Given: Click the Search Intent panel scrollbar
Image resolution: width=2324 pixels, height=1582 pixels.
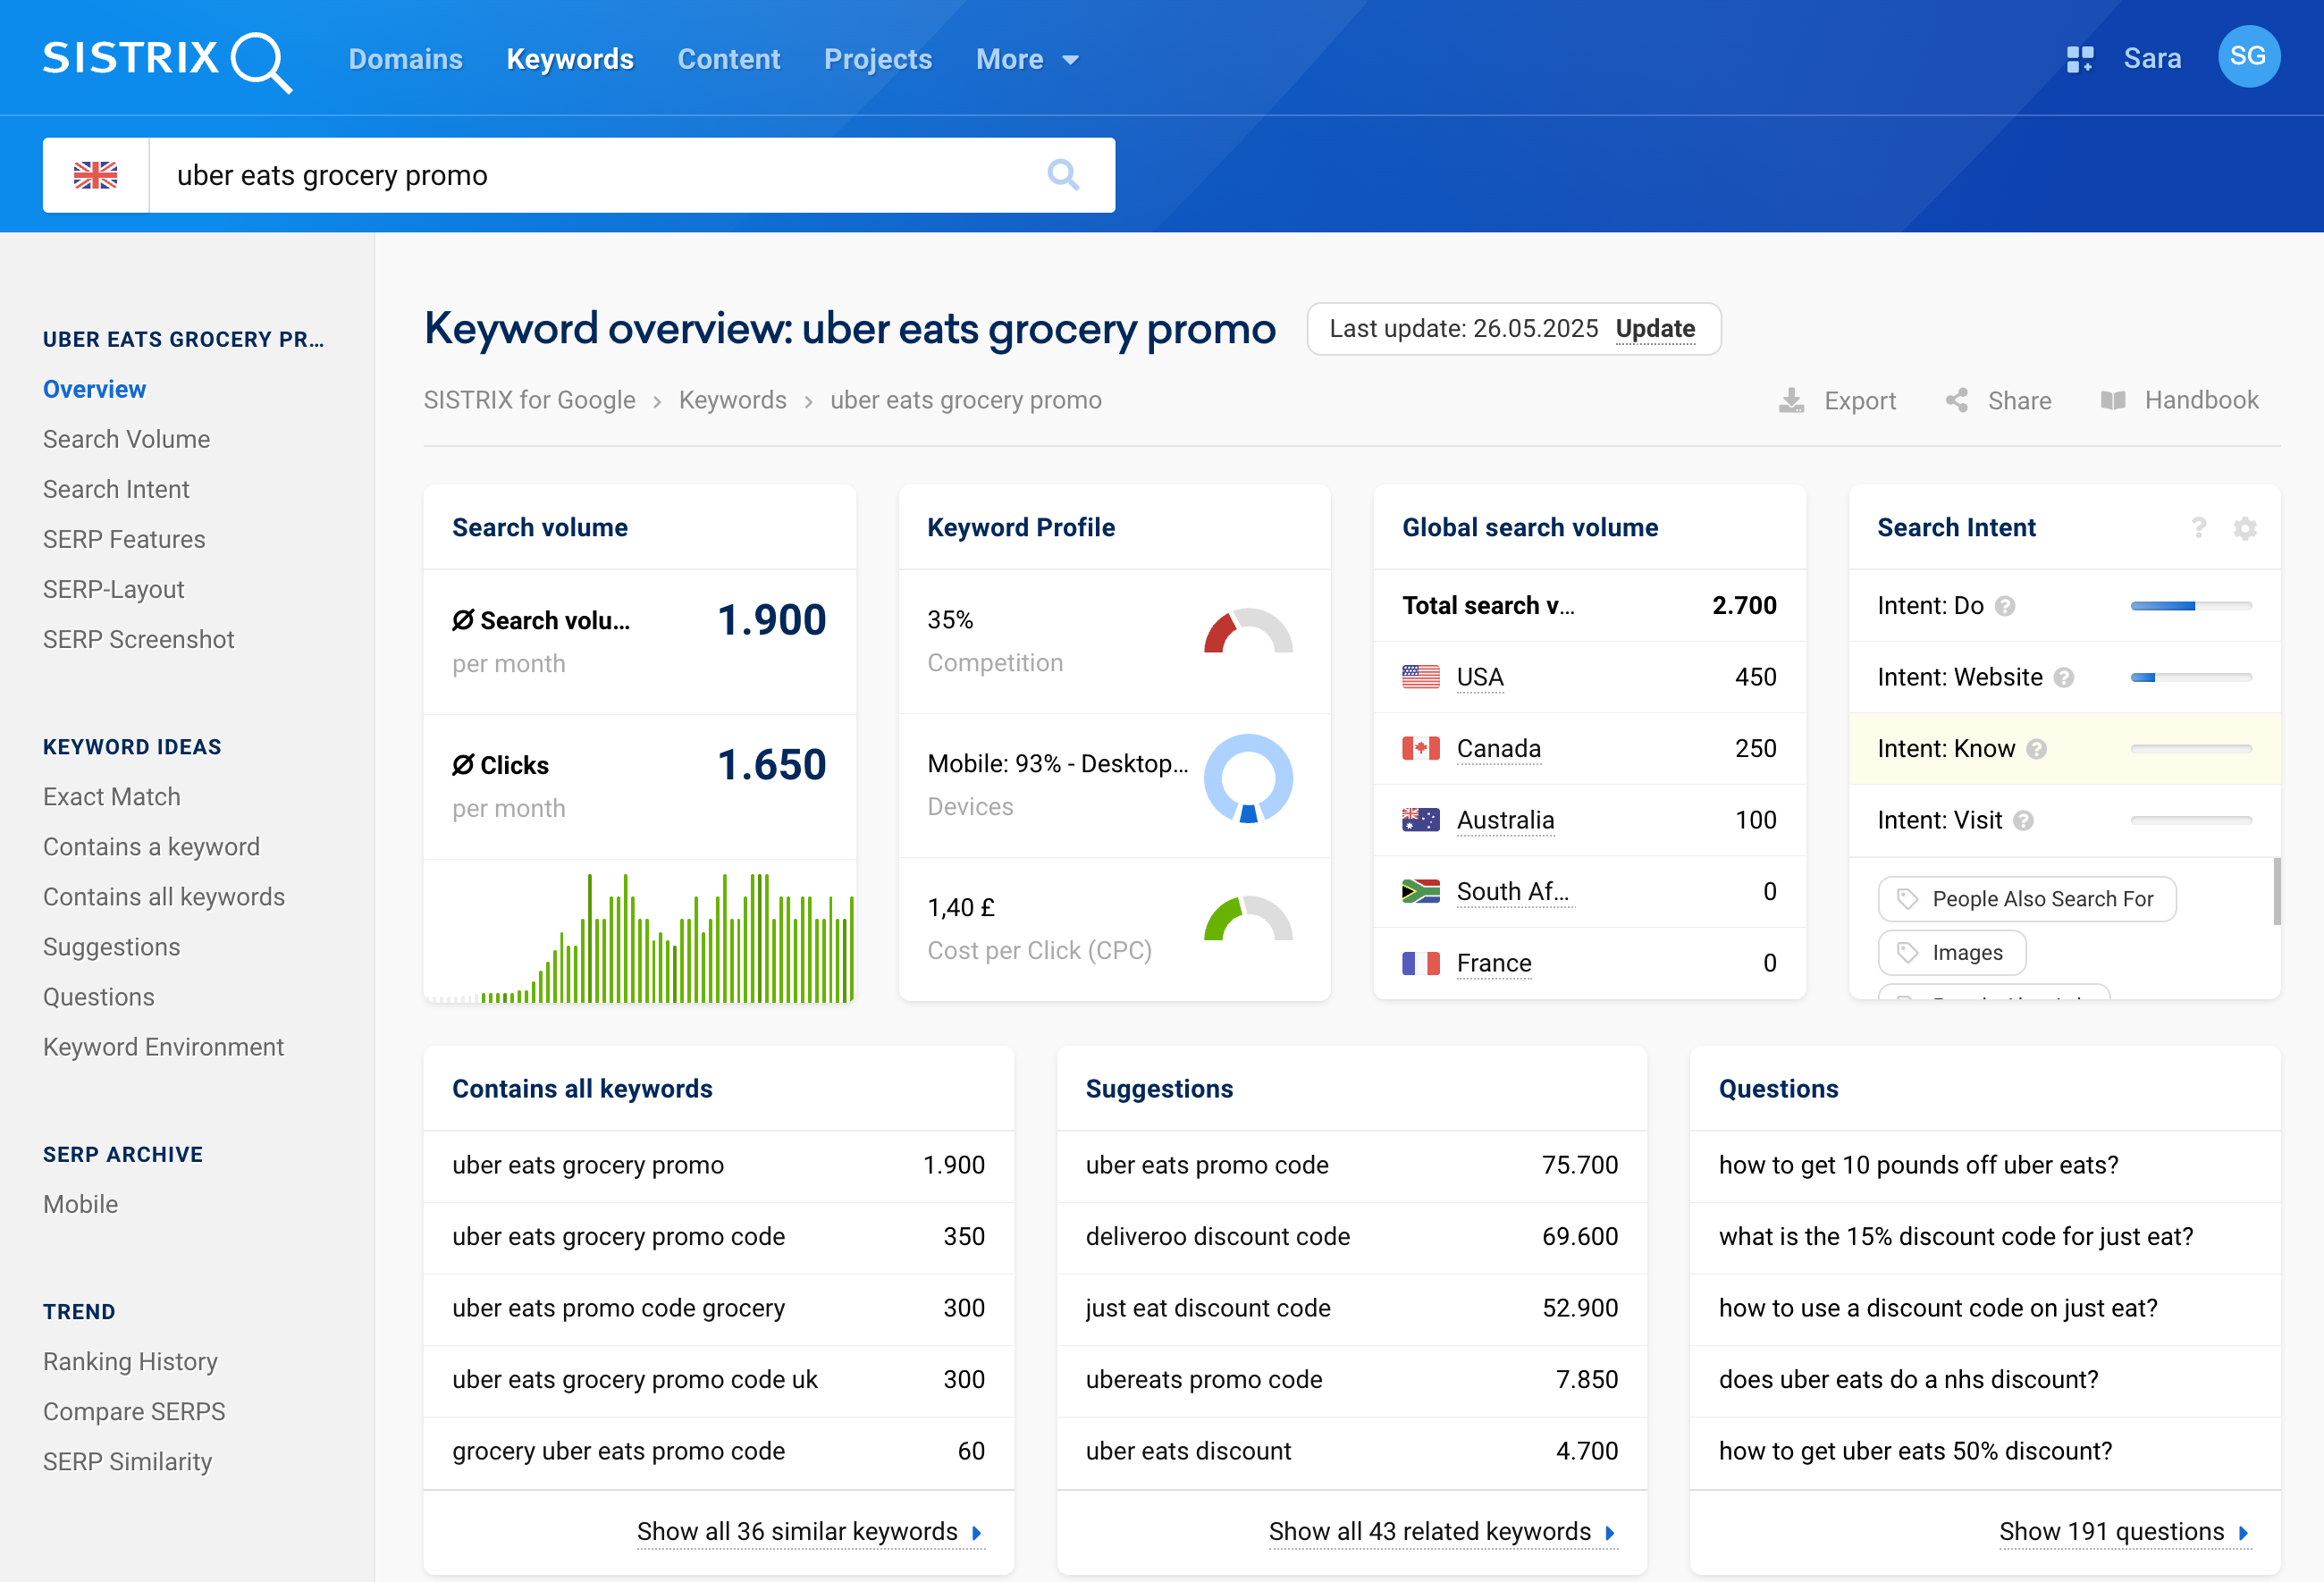Looking at the screenshot, I should 2276,892.
